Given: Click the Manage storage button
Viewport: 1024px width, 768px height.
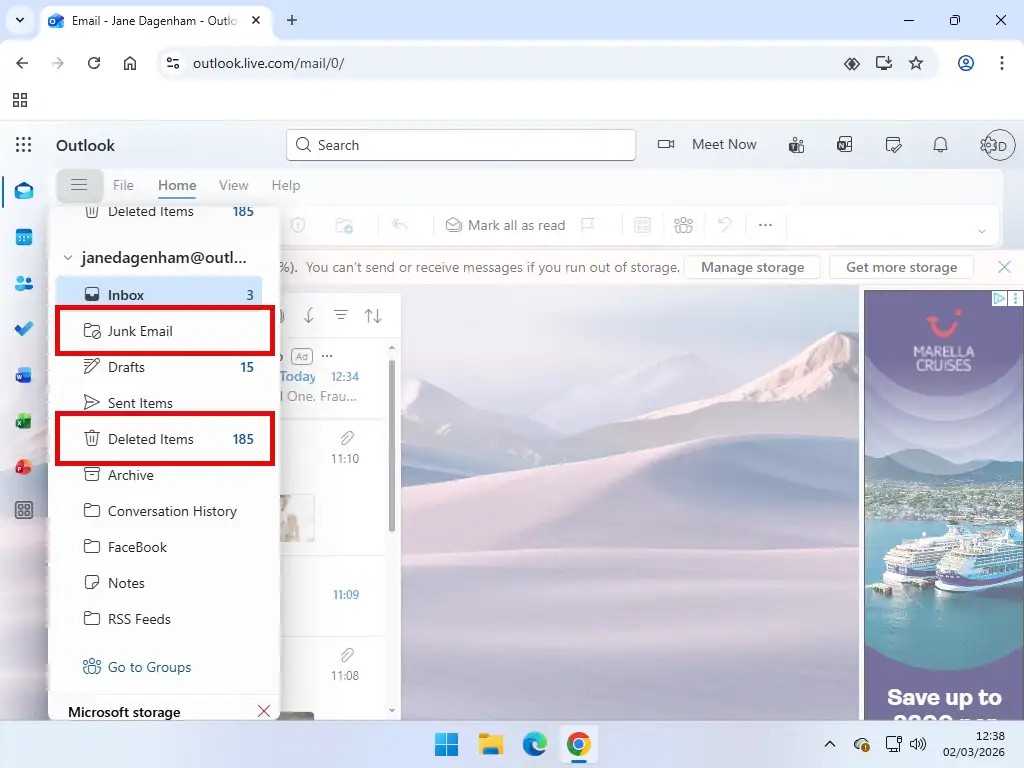Looking at the screenshot, I should 752,267.
